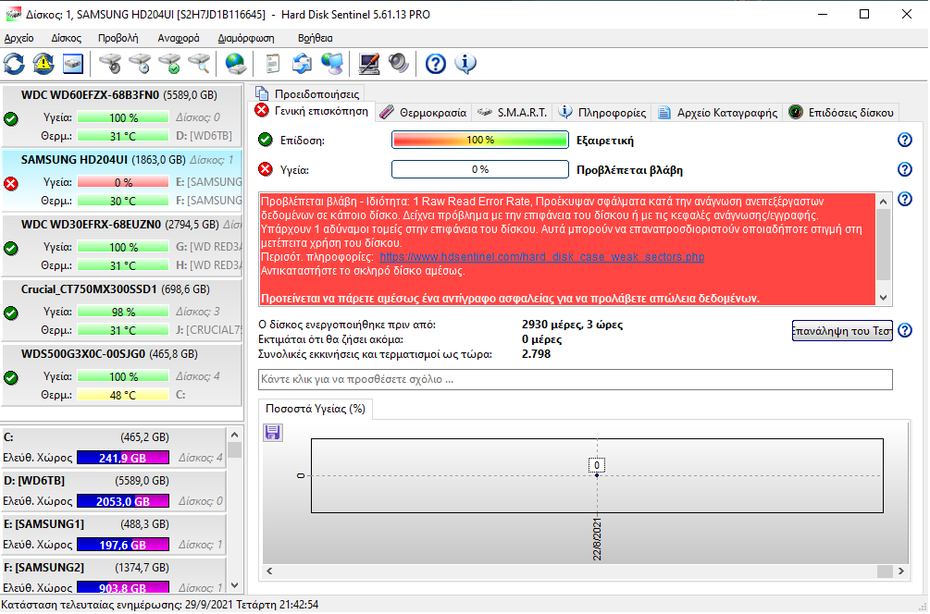The height and width of the screenshot is (614, 930).
Task: Click the red X status icon on SAMSUNG disk
Action: [x=11, y=184]
